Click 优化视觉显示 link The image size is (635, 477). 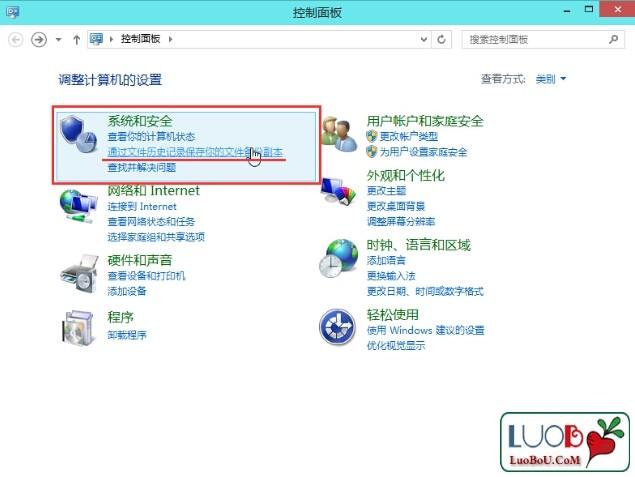click(396, 345)
